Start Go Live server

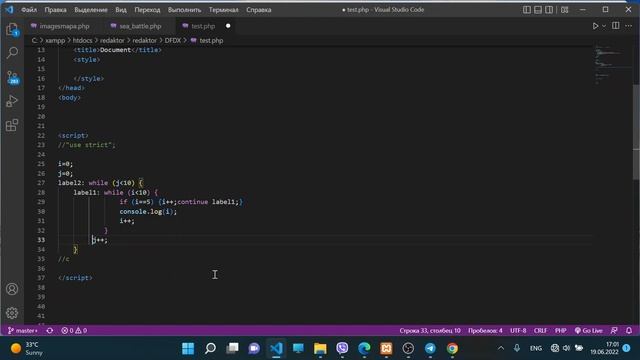pos(589,330)
